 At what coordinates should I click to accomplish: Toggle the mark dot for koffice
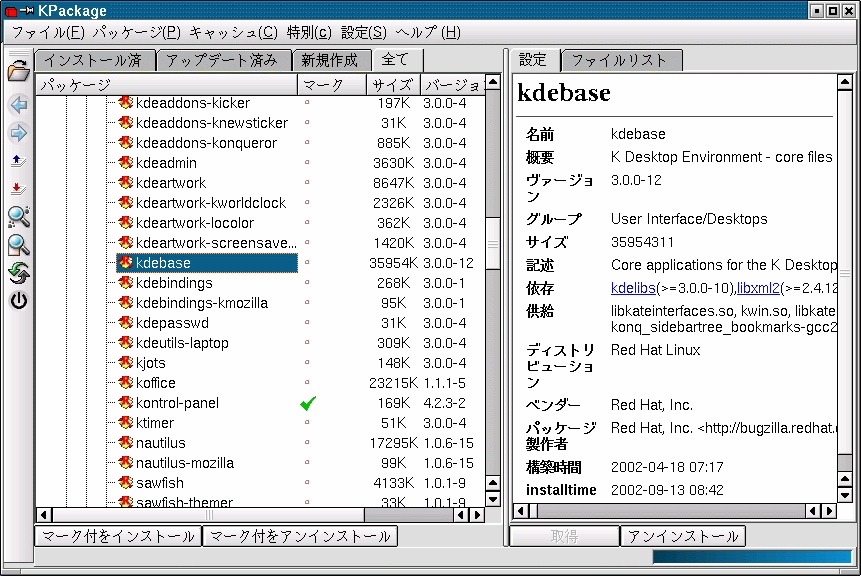pos(307,382)
